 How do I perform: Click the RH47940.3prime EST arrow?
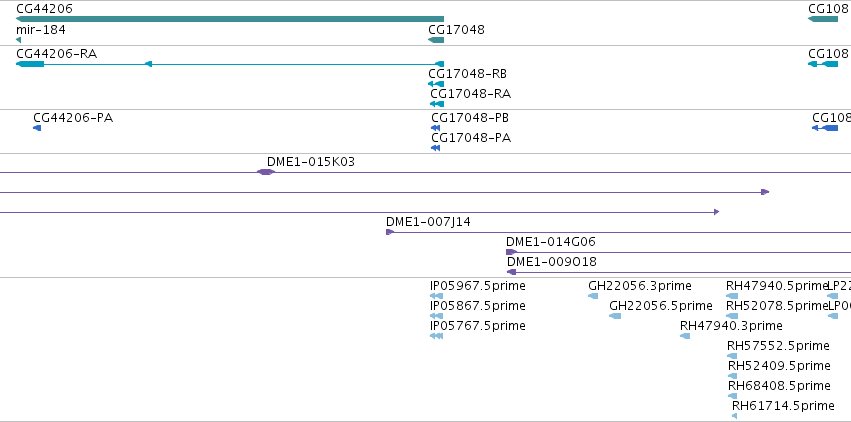(685, 336)
